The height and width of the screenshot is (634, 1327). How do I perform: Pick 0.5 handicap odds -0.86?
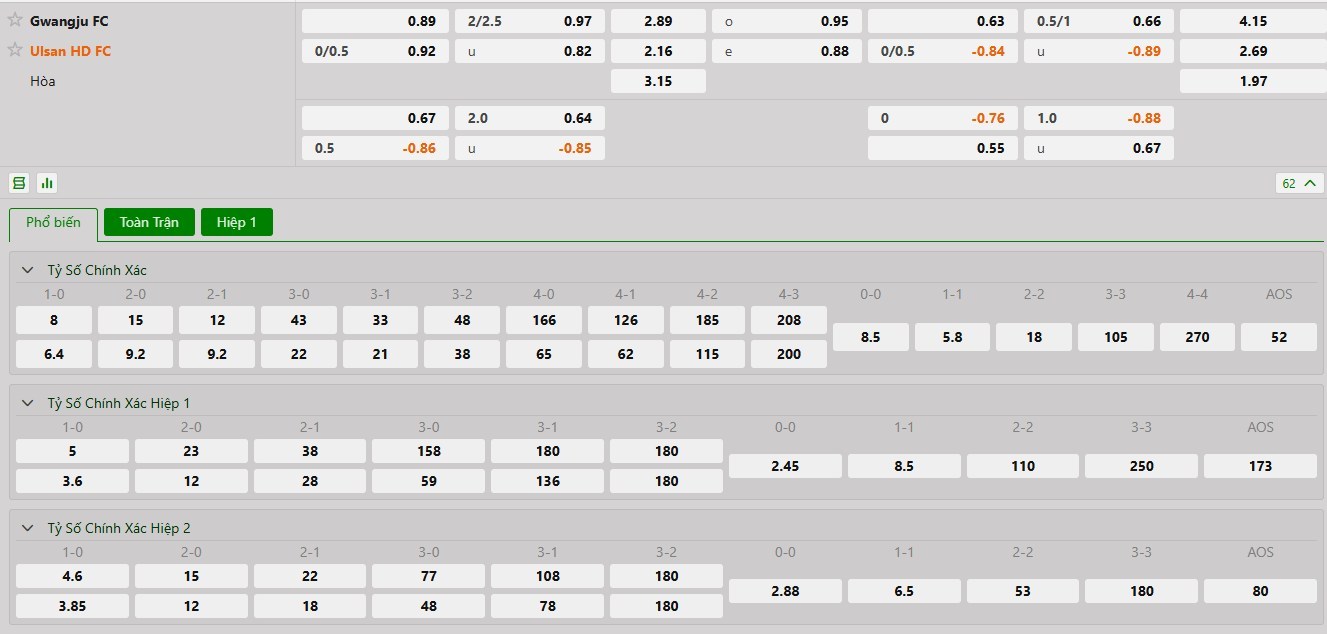[x=377, y=148]
